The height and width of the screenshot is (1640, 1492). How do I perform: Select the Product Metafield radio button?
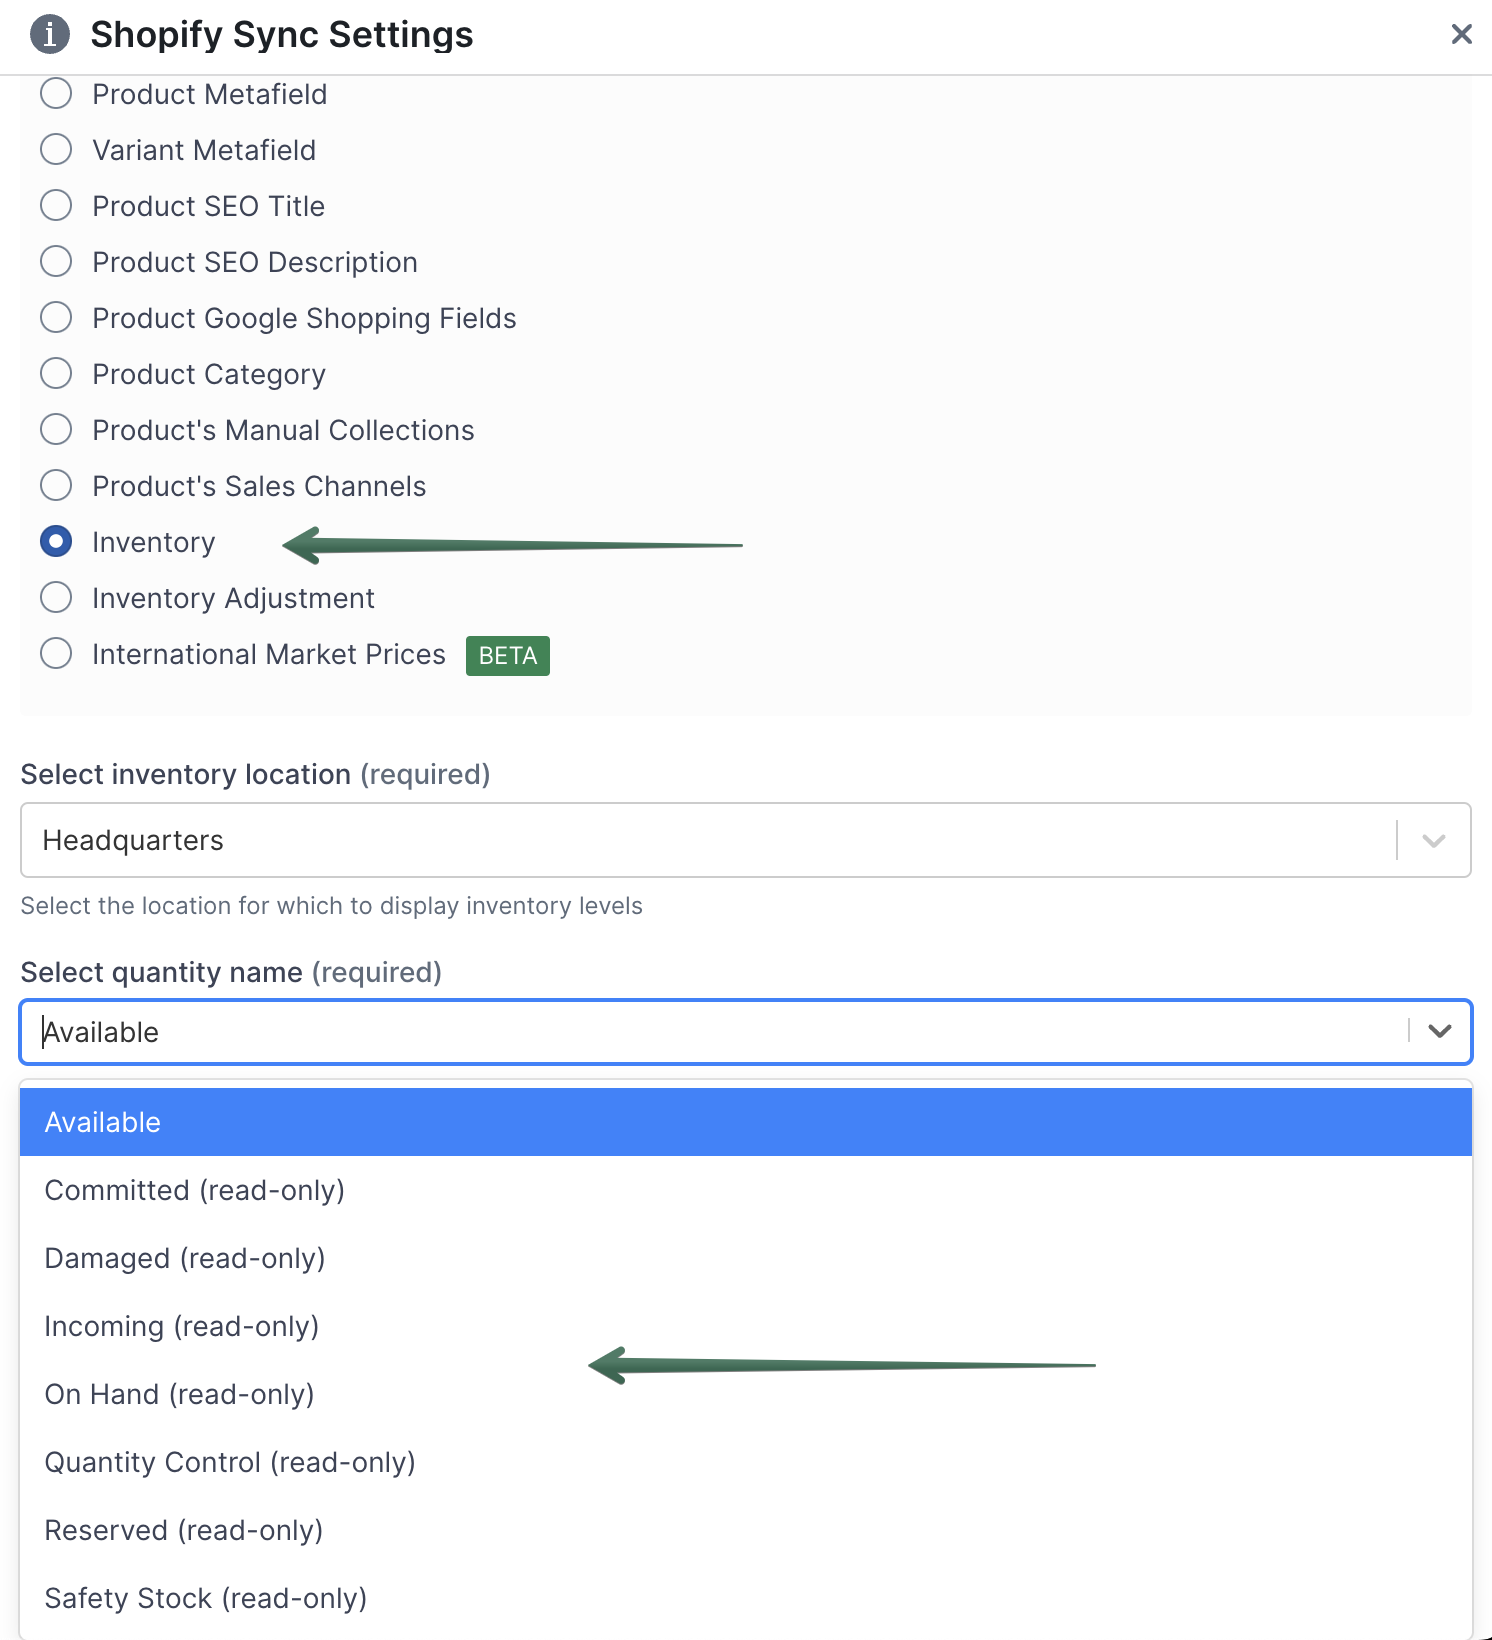tap(56, 93)
